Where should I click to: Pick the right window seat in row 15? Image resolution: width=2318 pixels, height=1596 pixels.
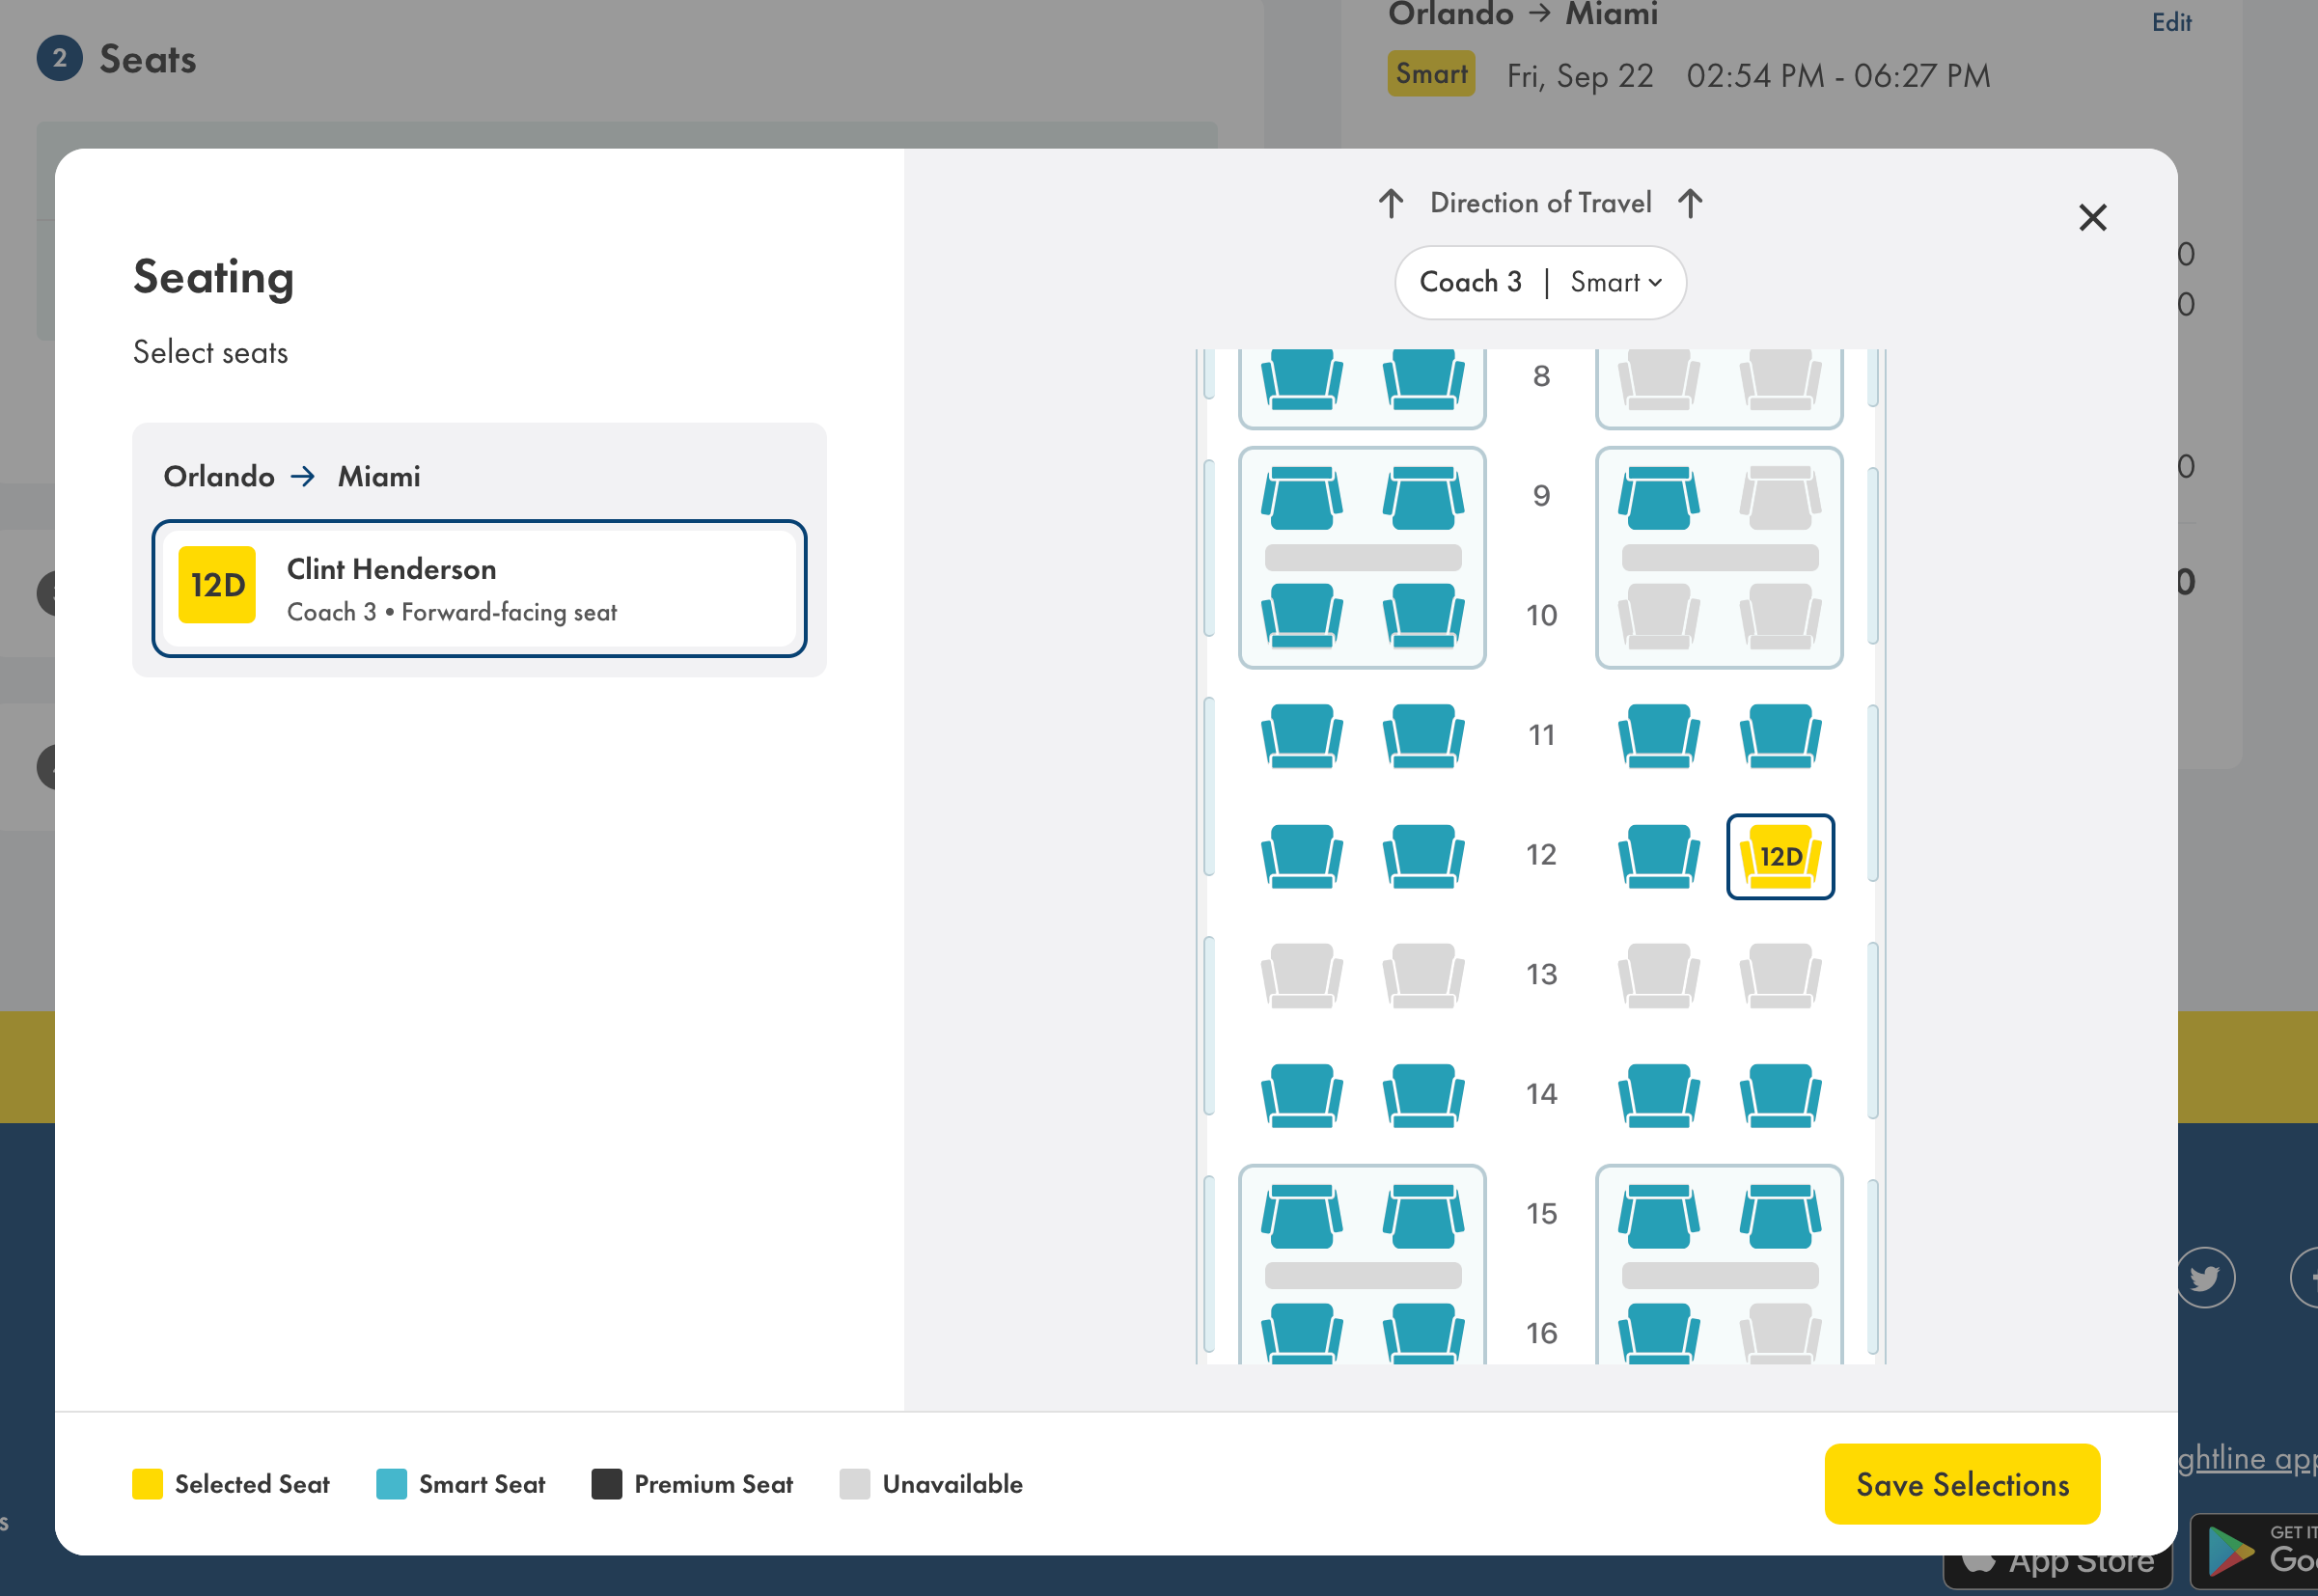point(1780,1215)
